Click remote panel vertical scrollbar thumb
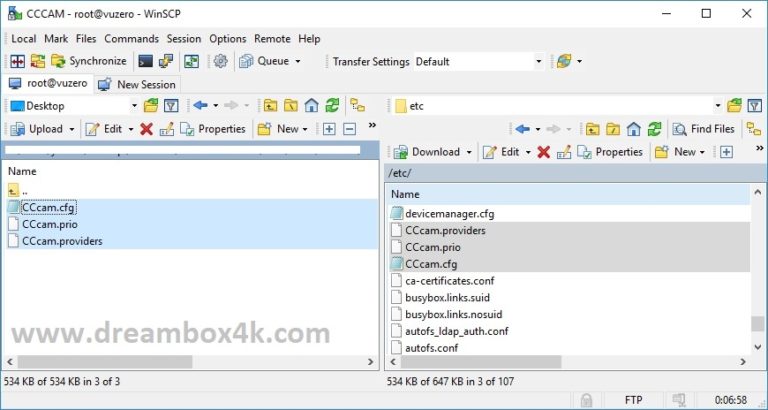The width and height of the screenshot is (768, 410). [x=757, y=323]
